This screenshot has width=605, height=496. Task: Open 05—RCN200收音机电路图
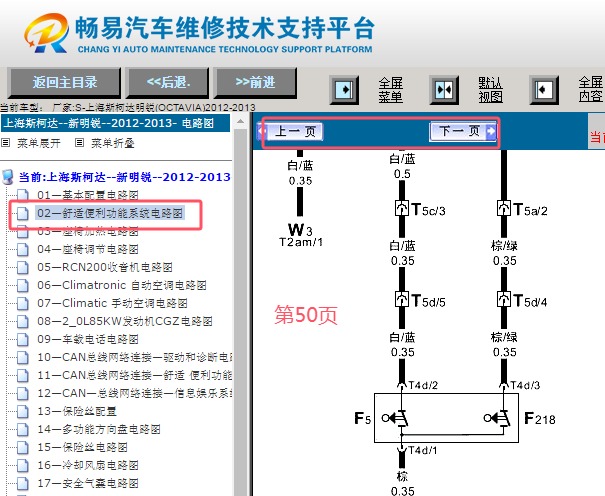click(x=105, y=267)
